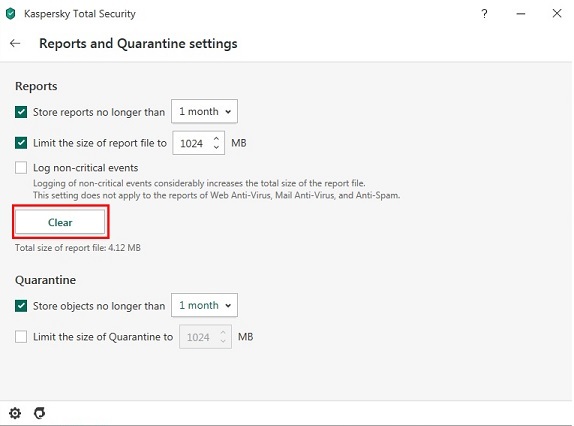Toggle Limit the size of report file checkbox

pos(21,143)
